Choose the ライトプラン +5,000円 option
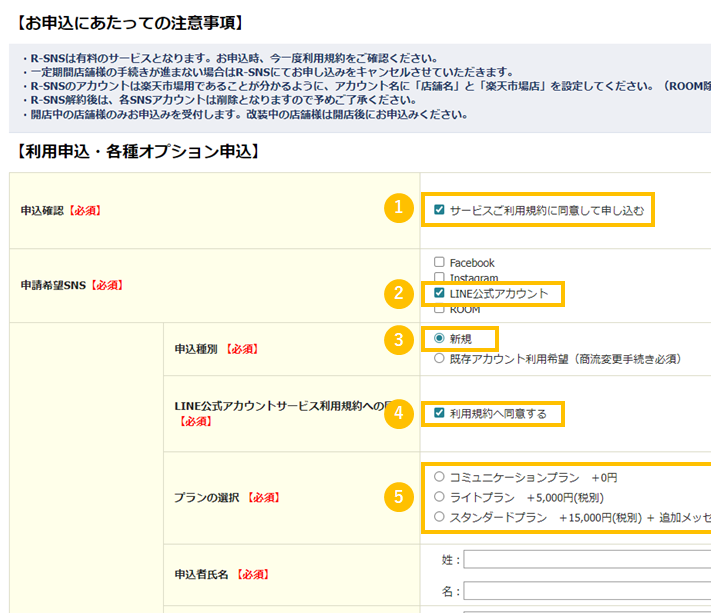This screenshot has height=613, width=711. (x=439, y=497)
